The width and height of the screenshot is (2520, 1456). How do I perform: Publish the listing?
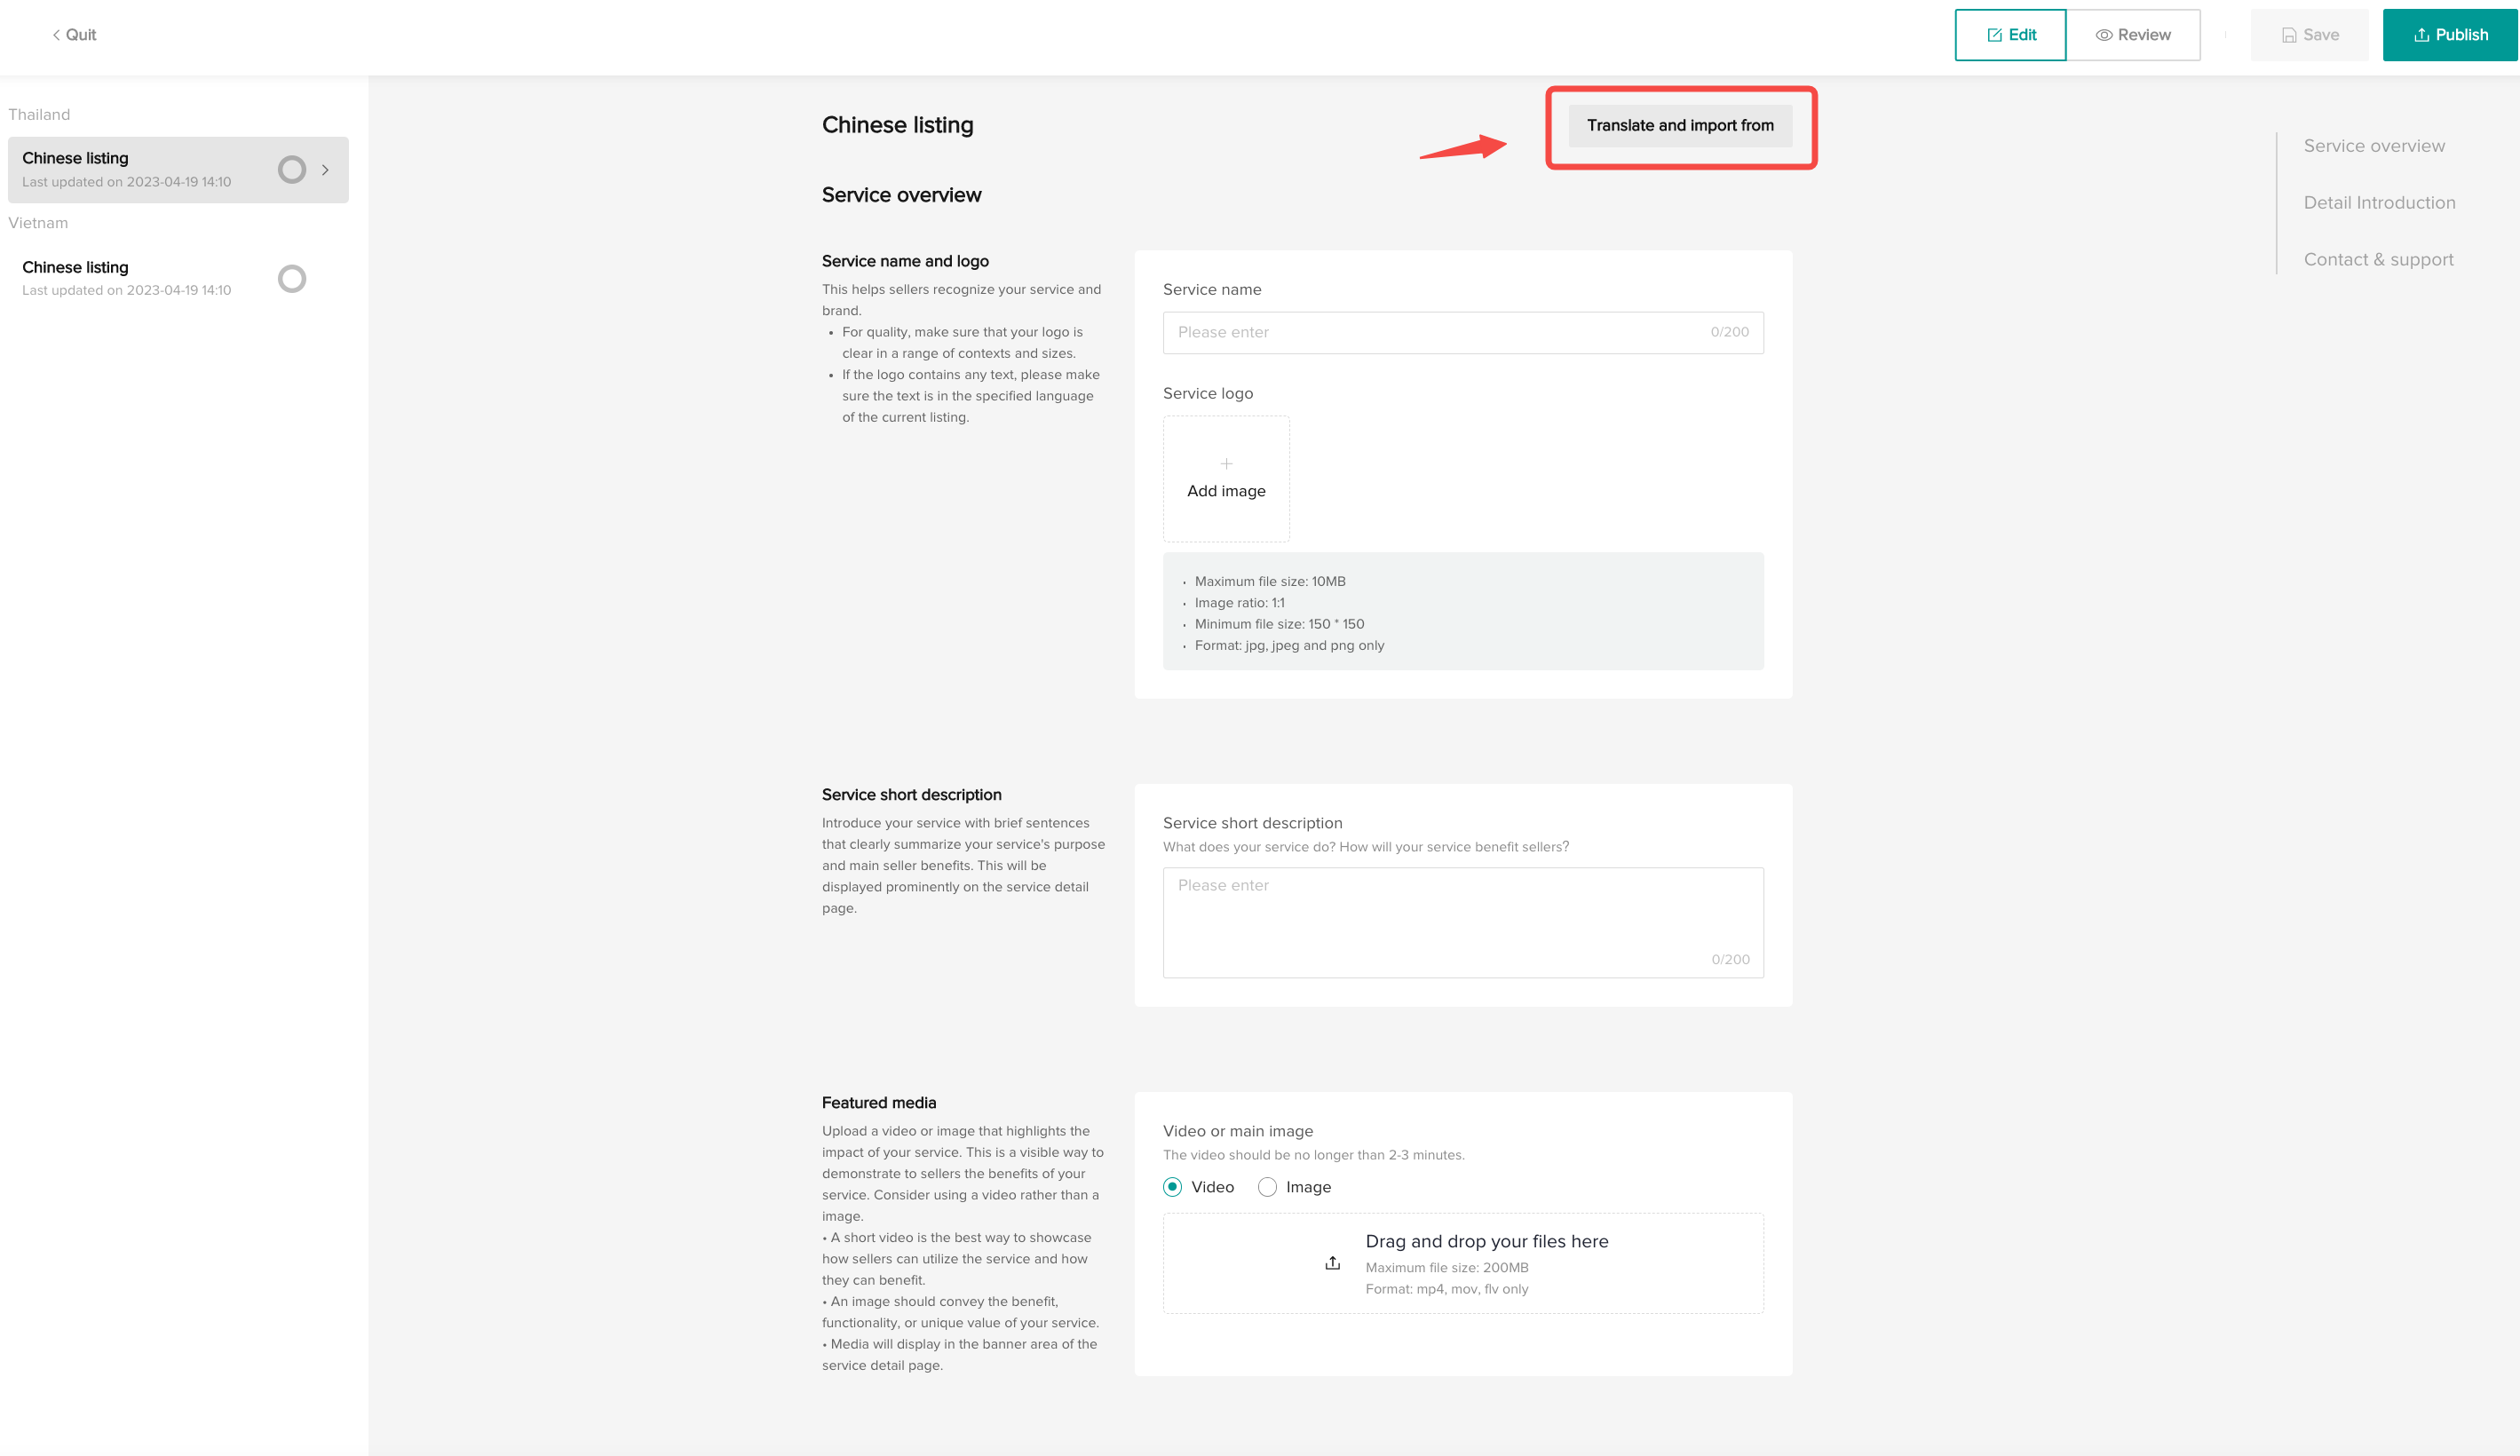[x=2450, y=35]
